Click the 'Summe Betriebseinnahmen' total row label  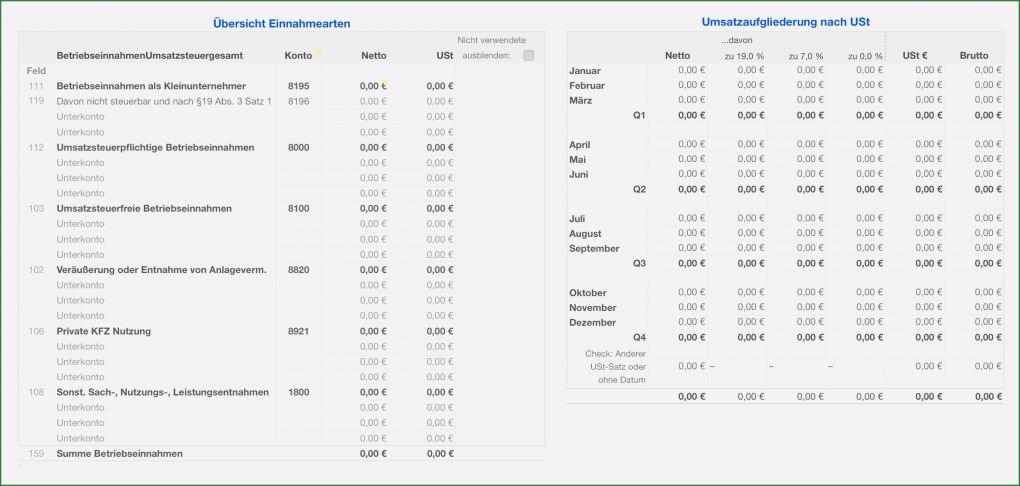[x=119, y=454]
